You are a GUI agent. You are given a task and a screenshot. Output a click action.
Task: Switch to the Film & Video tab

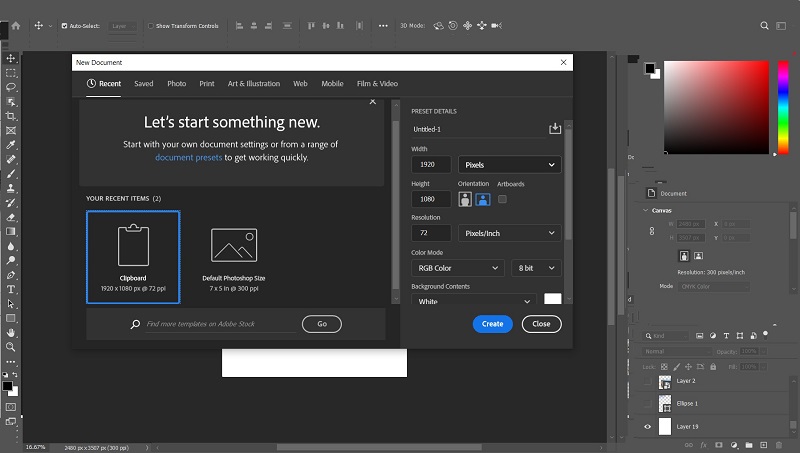pos(377,84)
